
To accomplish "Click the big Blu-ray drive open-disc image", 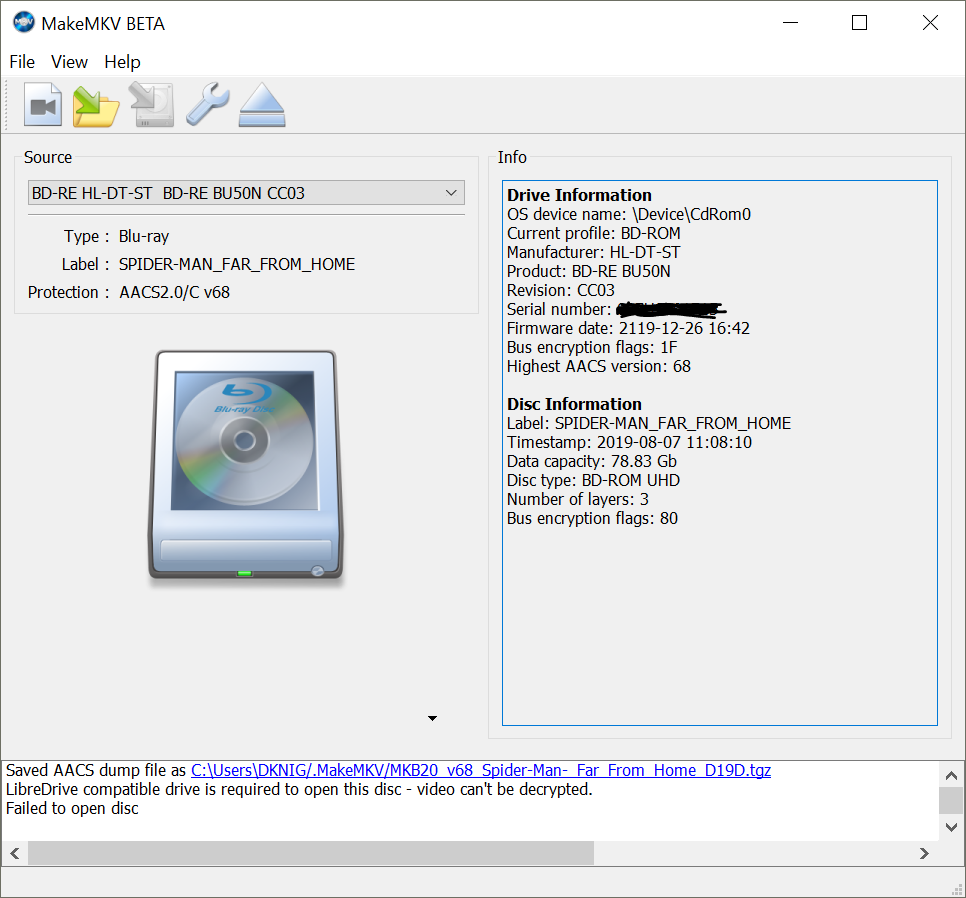I will [x=245, y=465].
